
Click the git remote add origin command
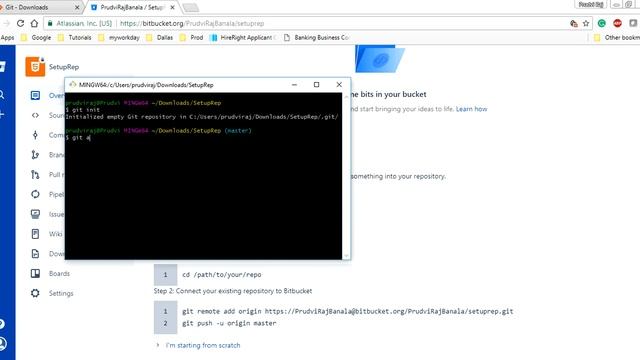(x=348, y=311)
